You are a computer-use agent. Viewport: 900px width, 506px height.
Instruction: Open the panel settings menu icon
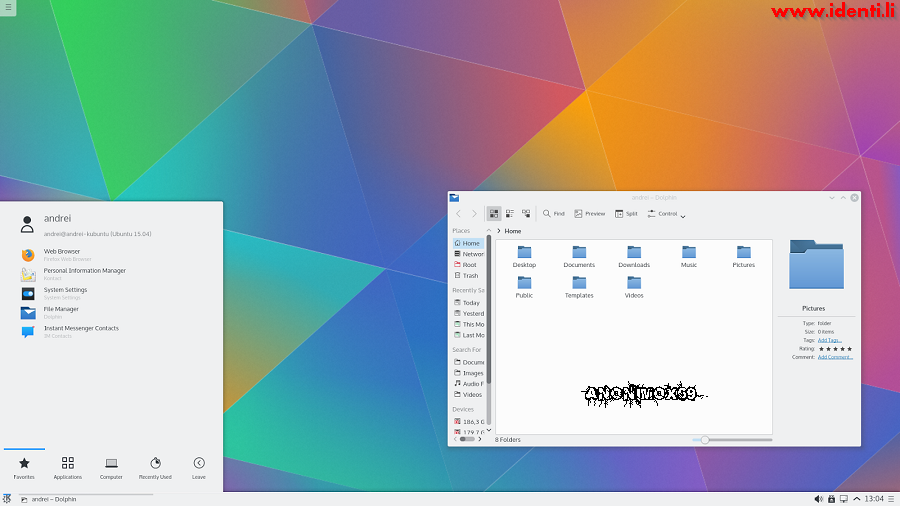(891, 499)
